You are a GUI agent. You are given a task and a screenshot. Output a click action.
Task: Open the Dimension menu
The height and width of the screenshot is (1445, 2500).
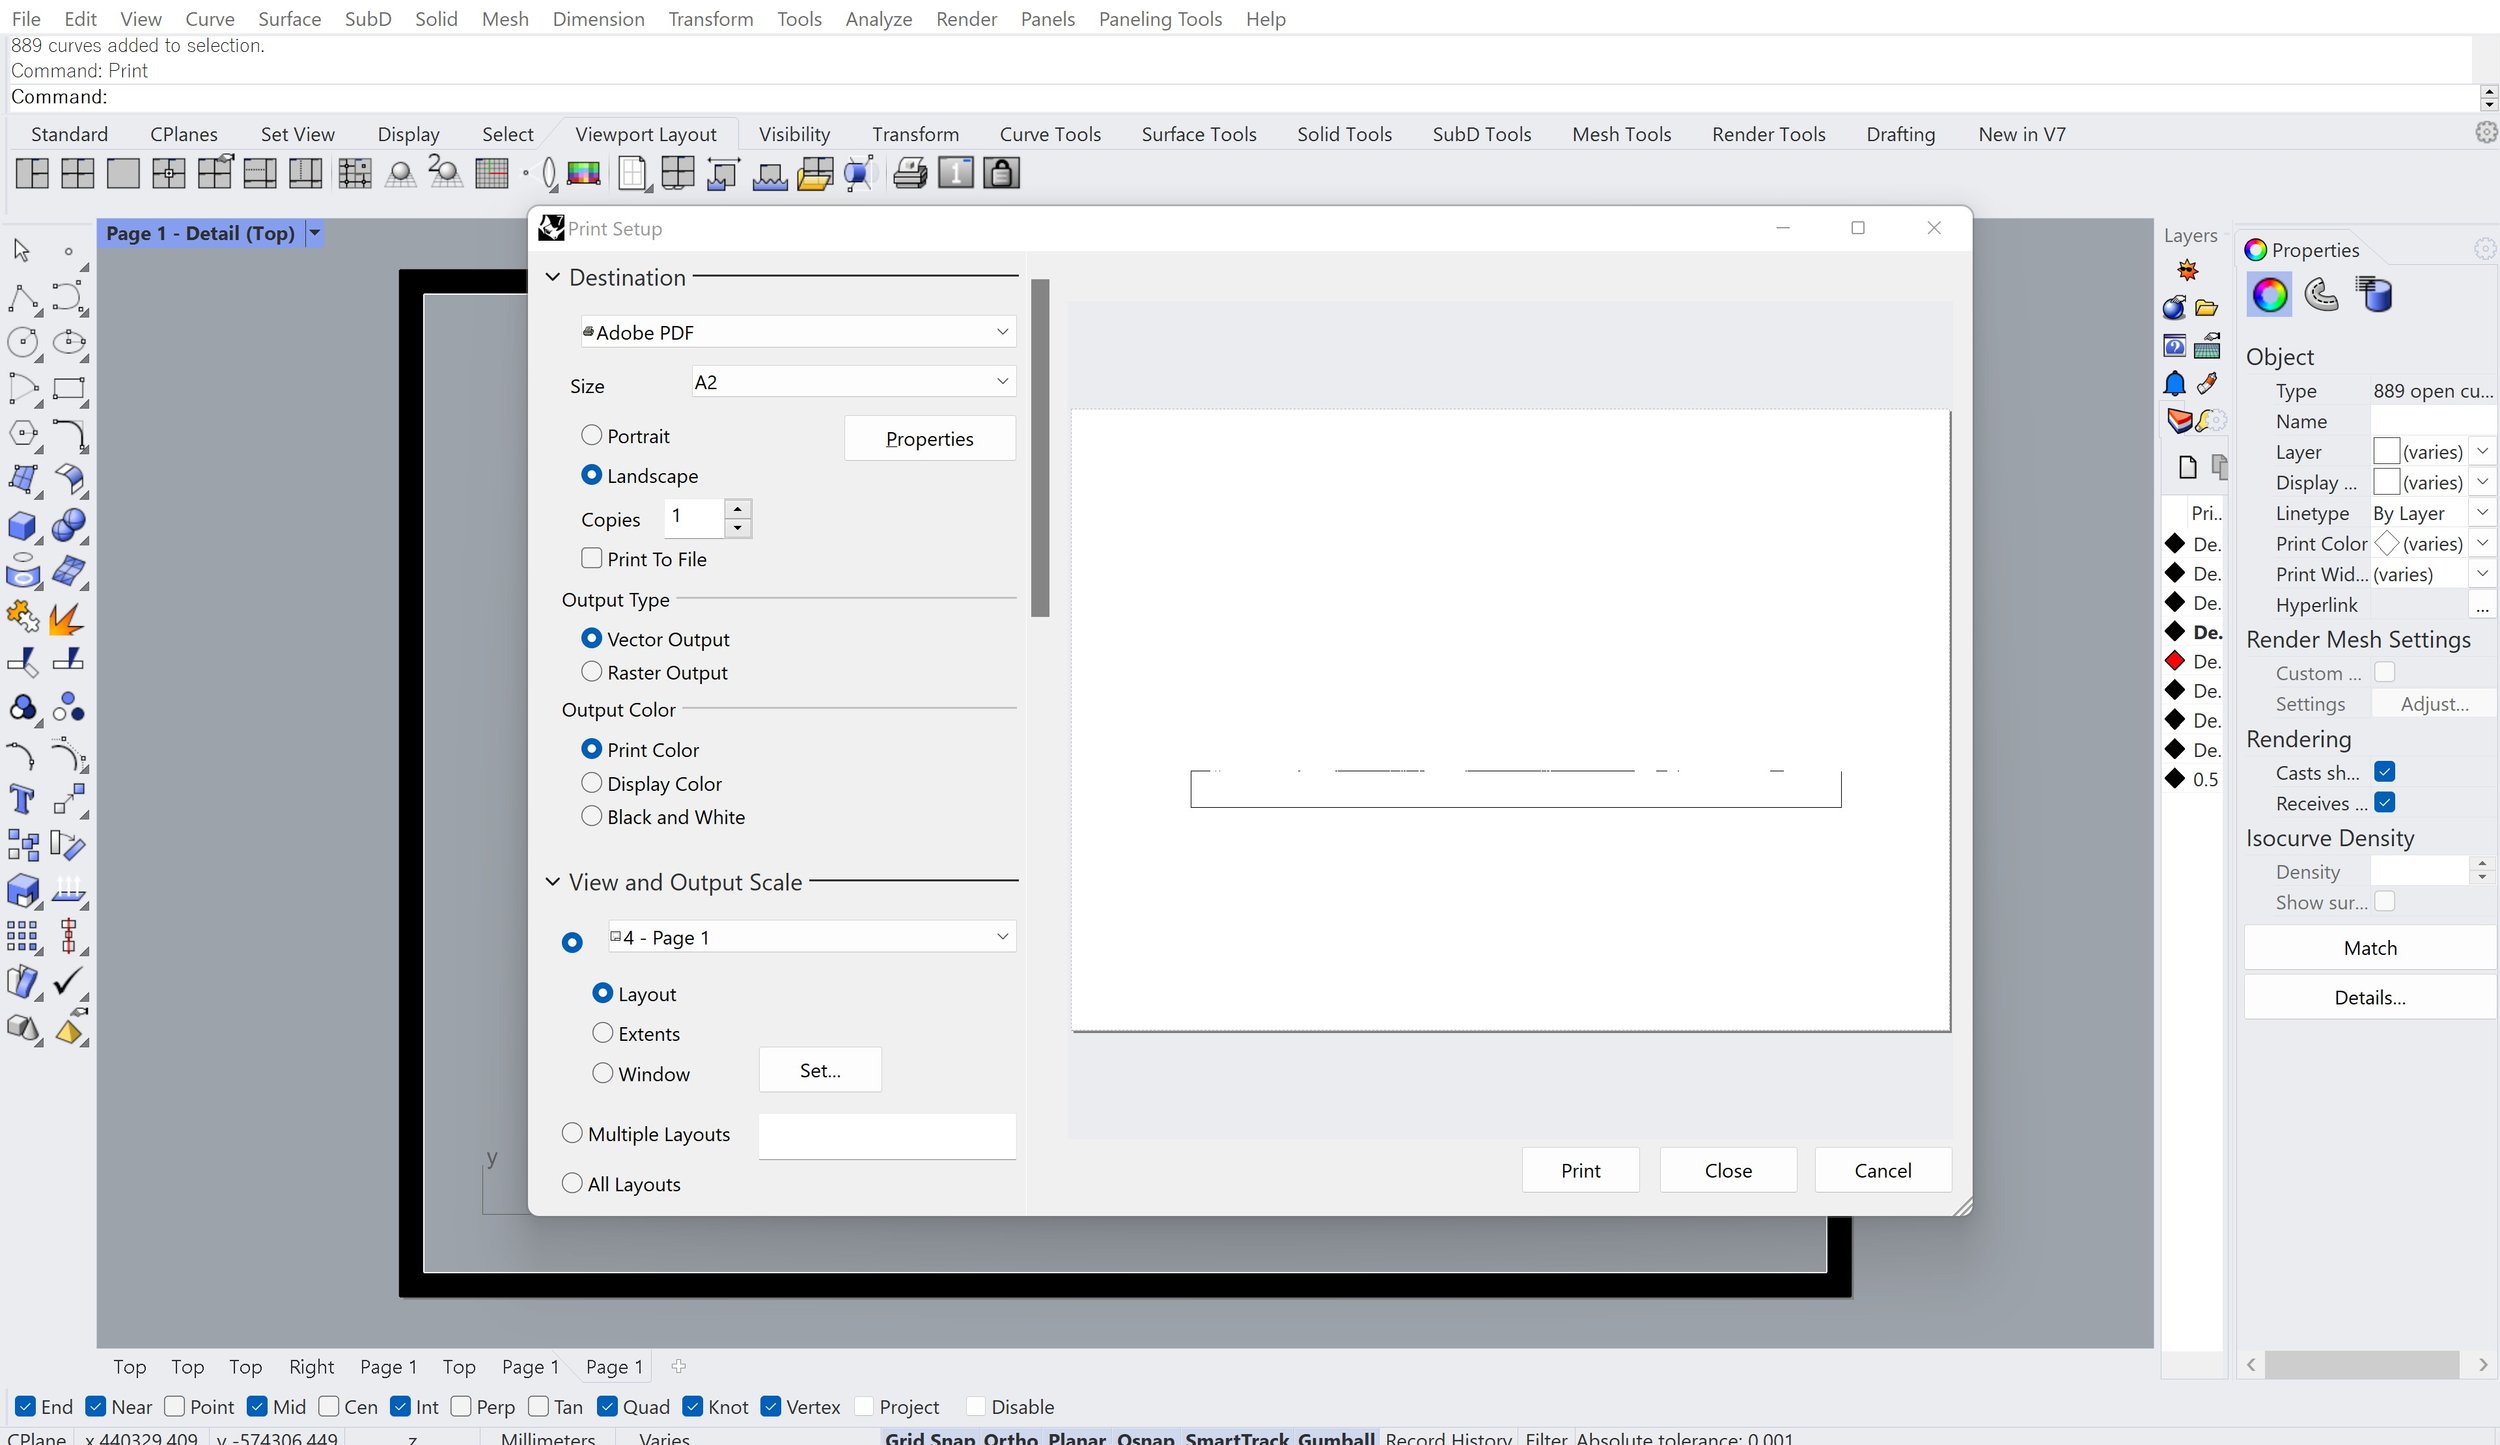598,19
